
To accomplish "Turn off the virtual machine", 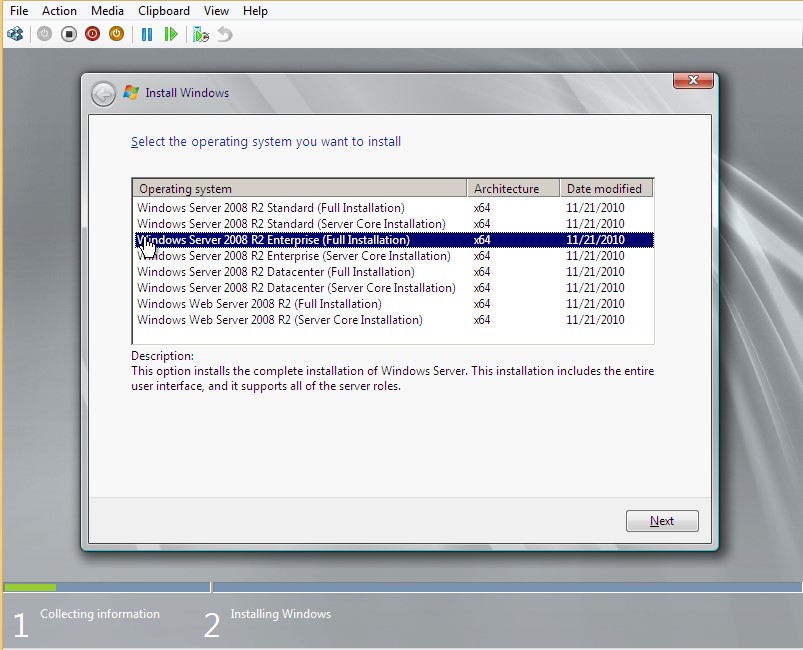I will click(x=69, y=34).
